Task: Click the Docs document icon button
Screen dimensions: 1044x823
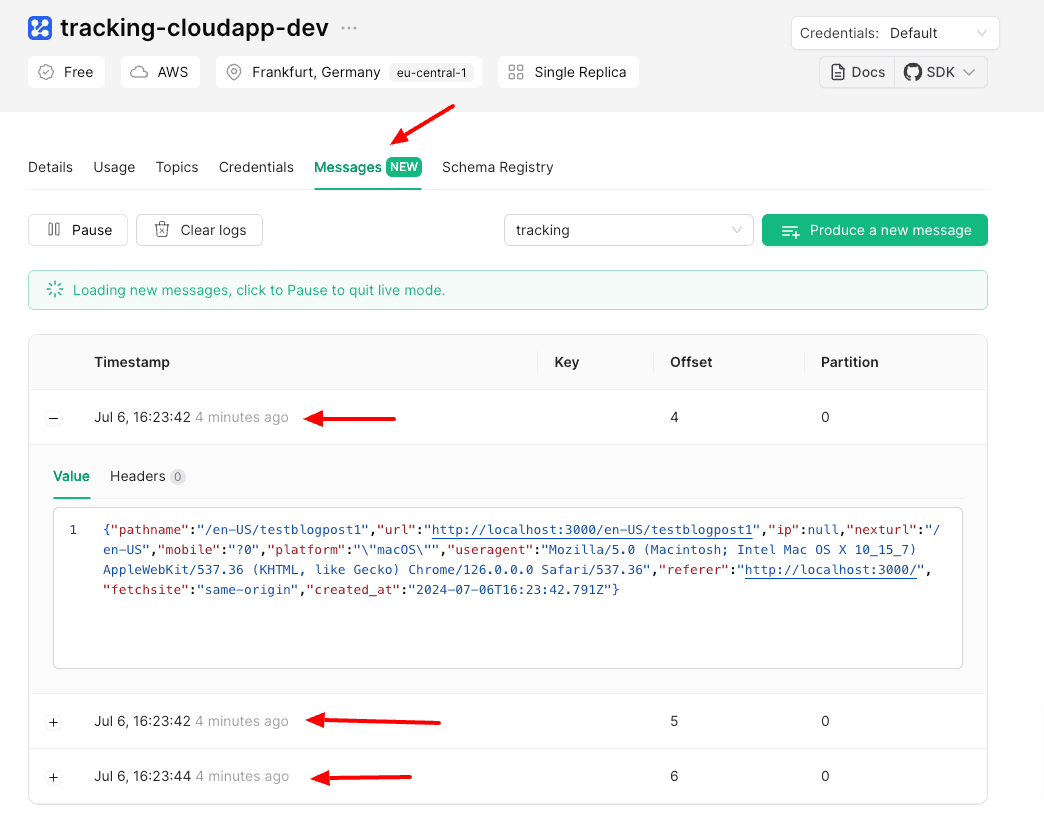Action: point(857,72)
